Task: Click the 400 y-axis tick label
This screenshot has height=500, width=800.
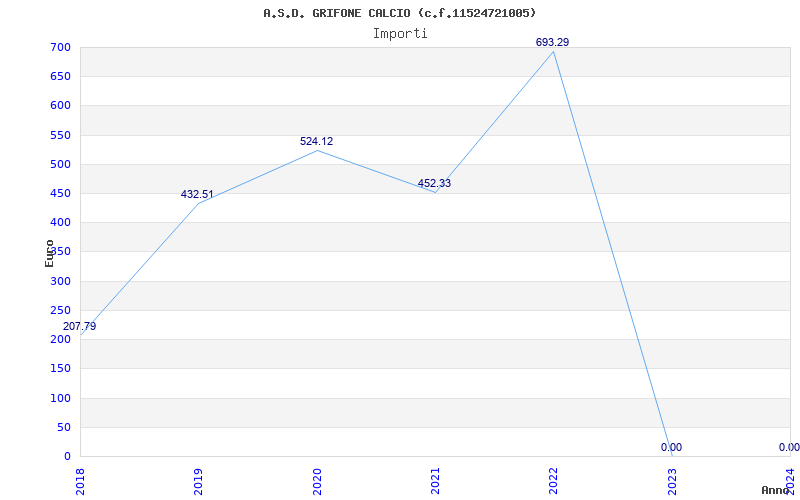Action: click(x=60, y=222)
